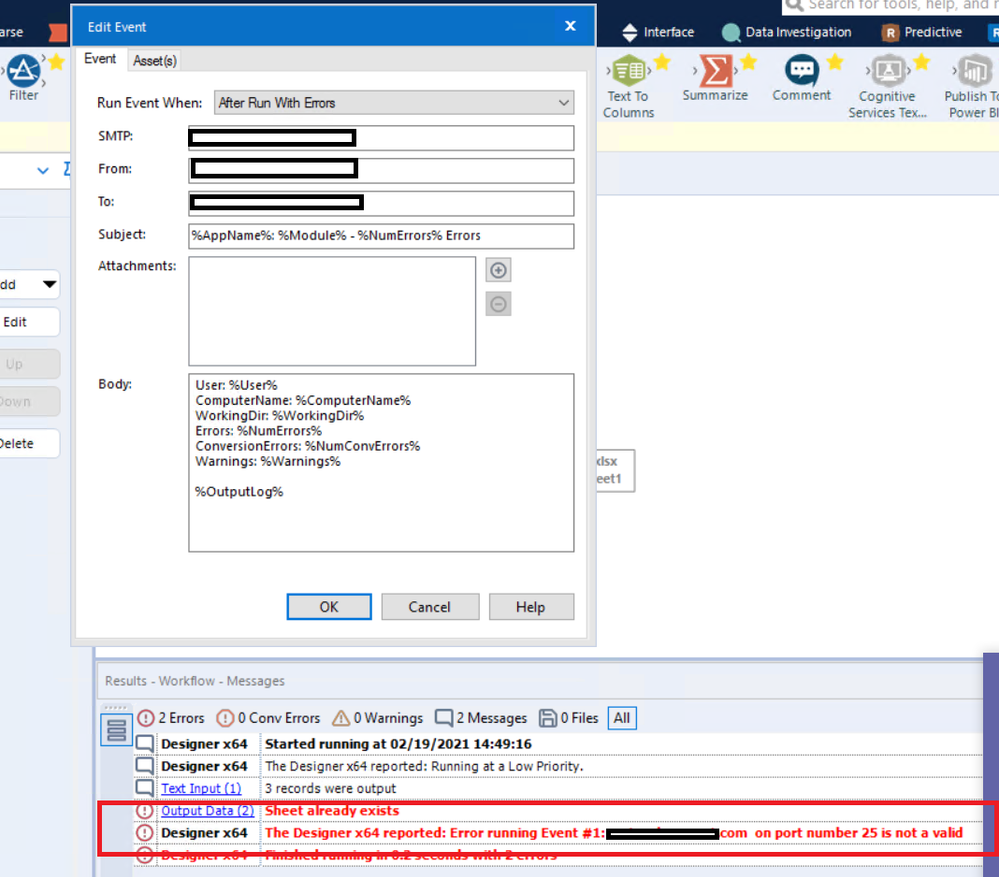The width and height of the screenshot is (999, 877).
Task: Open the Output Data (2) link
Action: (x=207, y=811)
